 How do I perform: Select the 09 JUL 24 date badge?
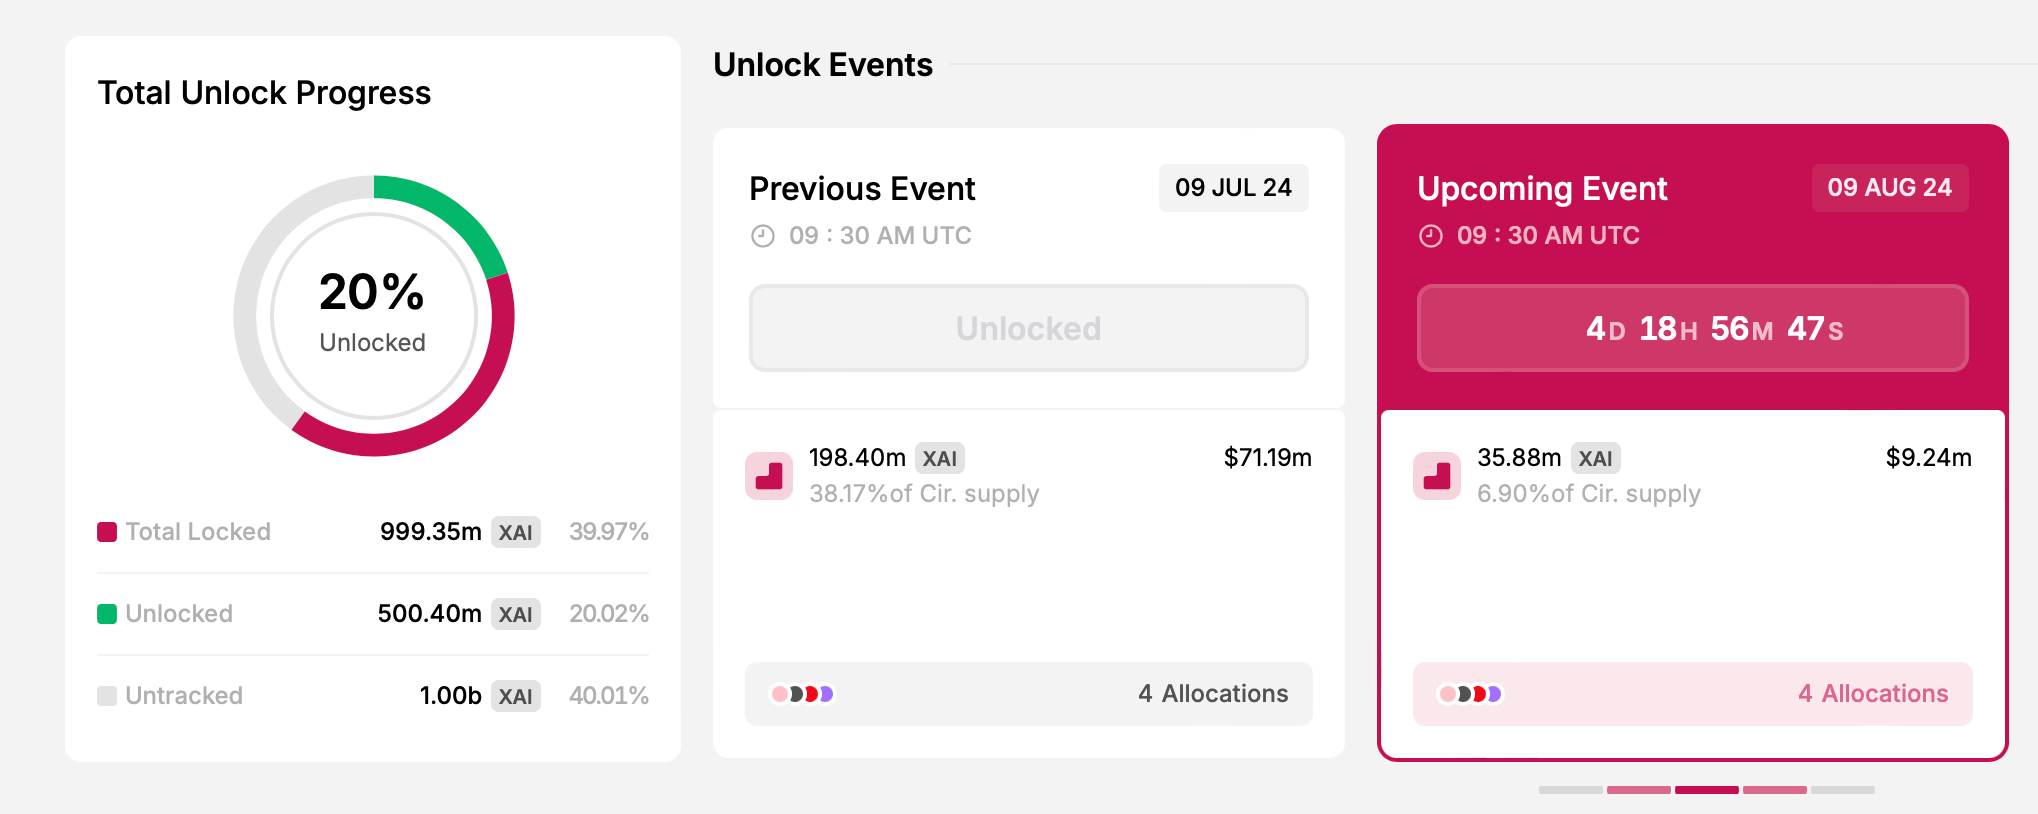coord(1234,188)
